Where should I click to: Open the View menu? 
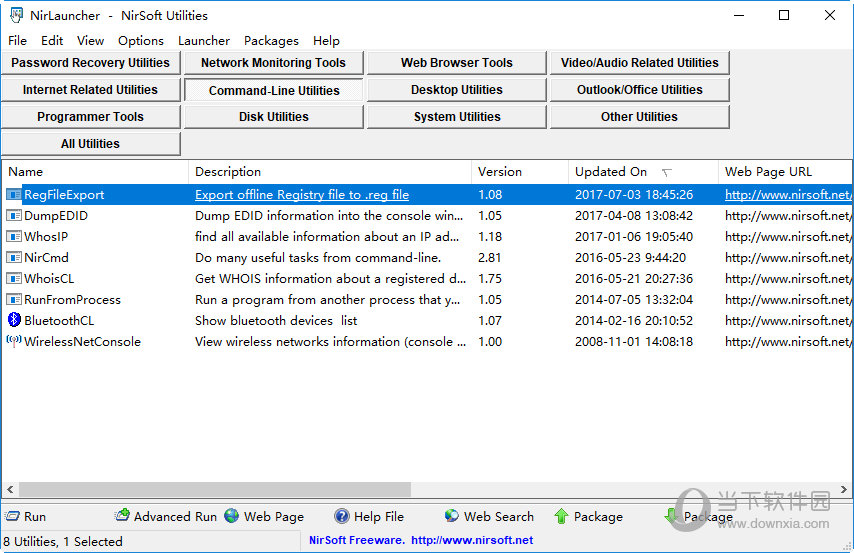pos(90,41)
